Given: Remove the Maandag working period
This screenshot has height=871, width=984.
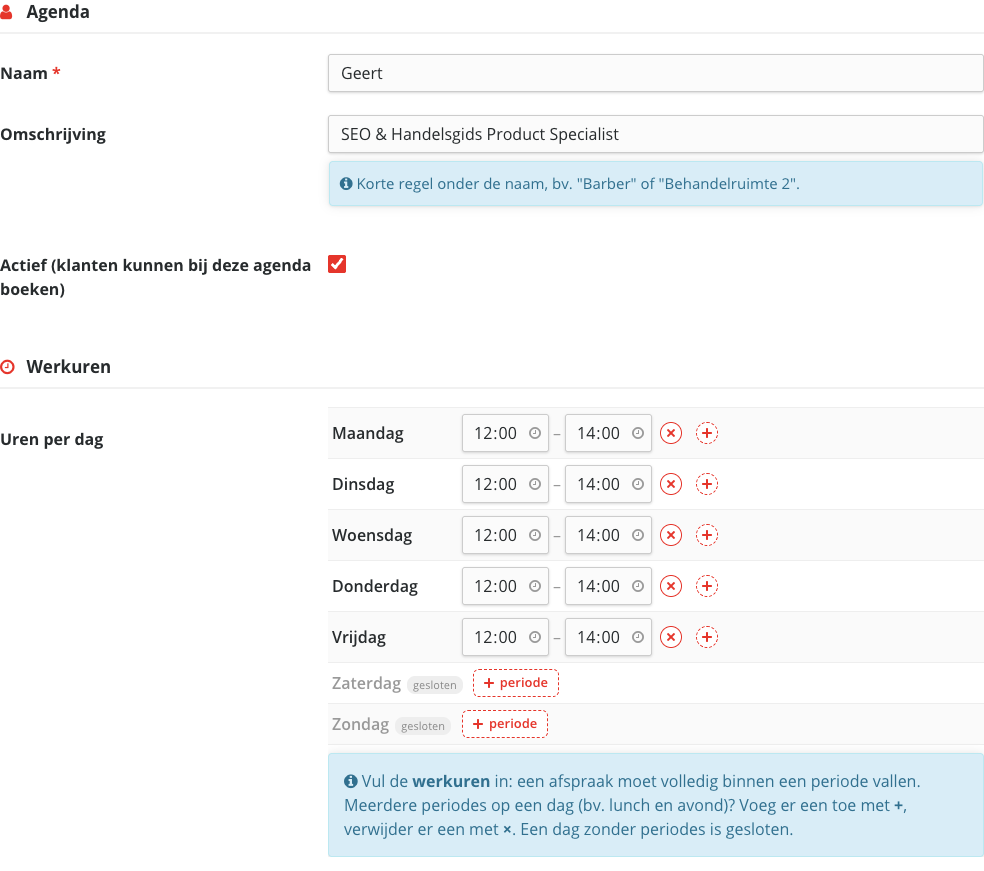Looking at the screenshot, I should tap(671, 433).
